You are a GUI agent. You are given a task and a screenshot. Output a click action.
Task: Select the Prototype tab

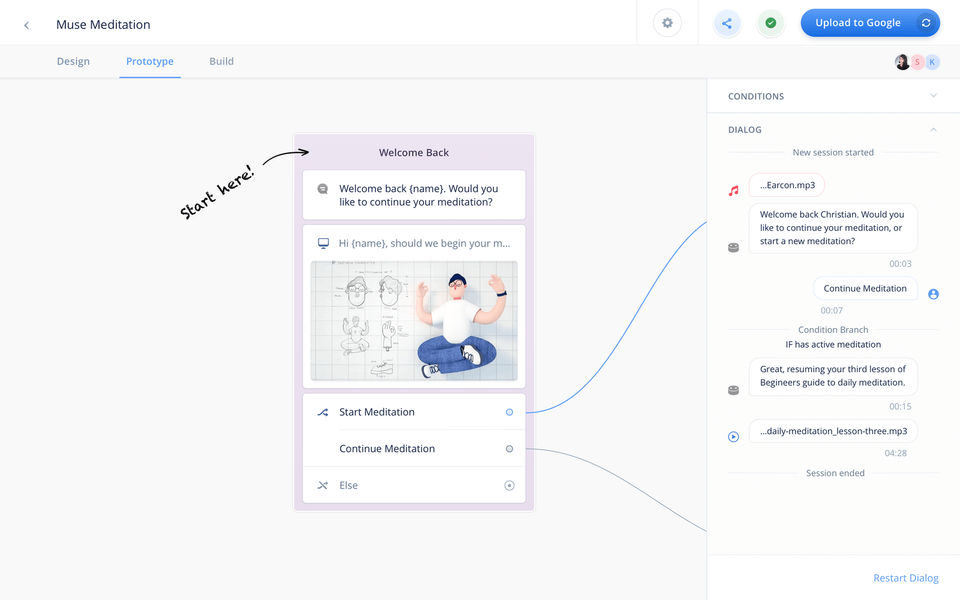[150, 61]
